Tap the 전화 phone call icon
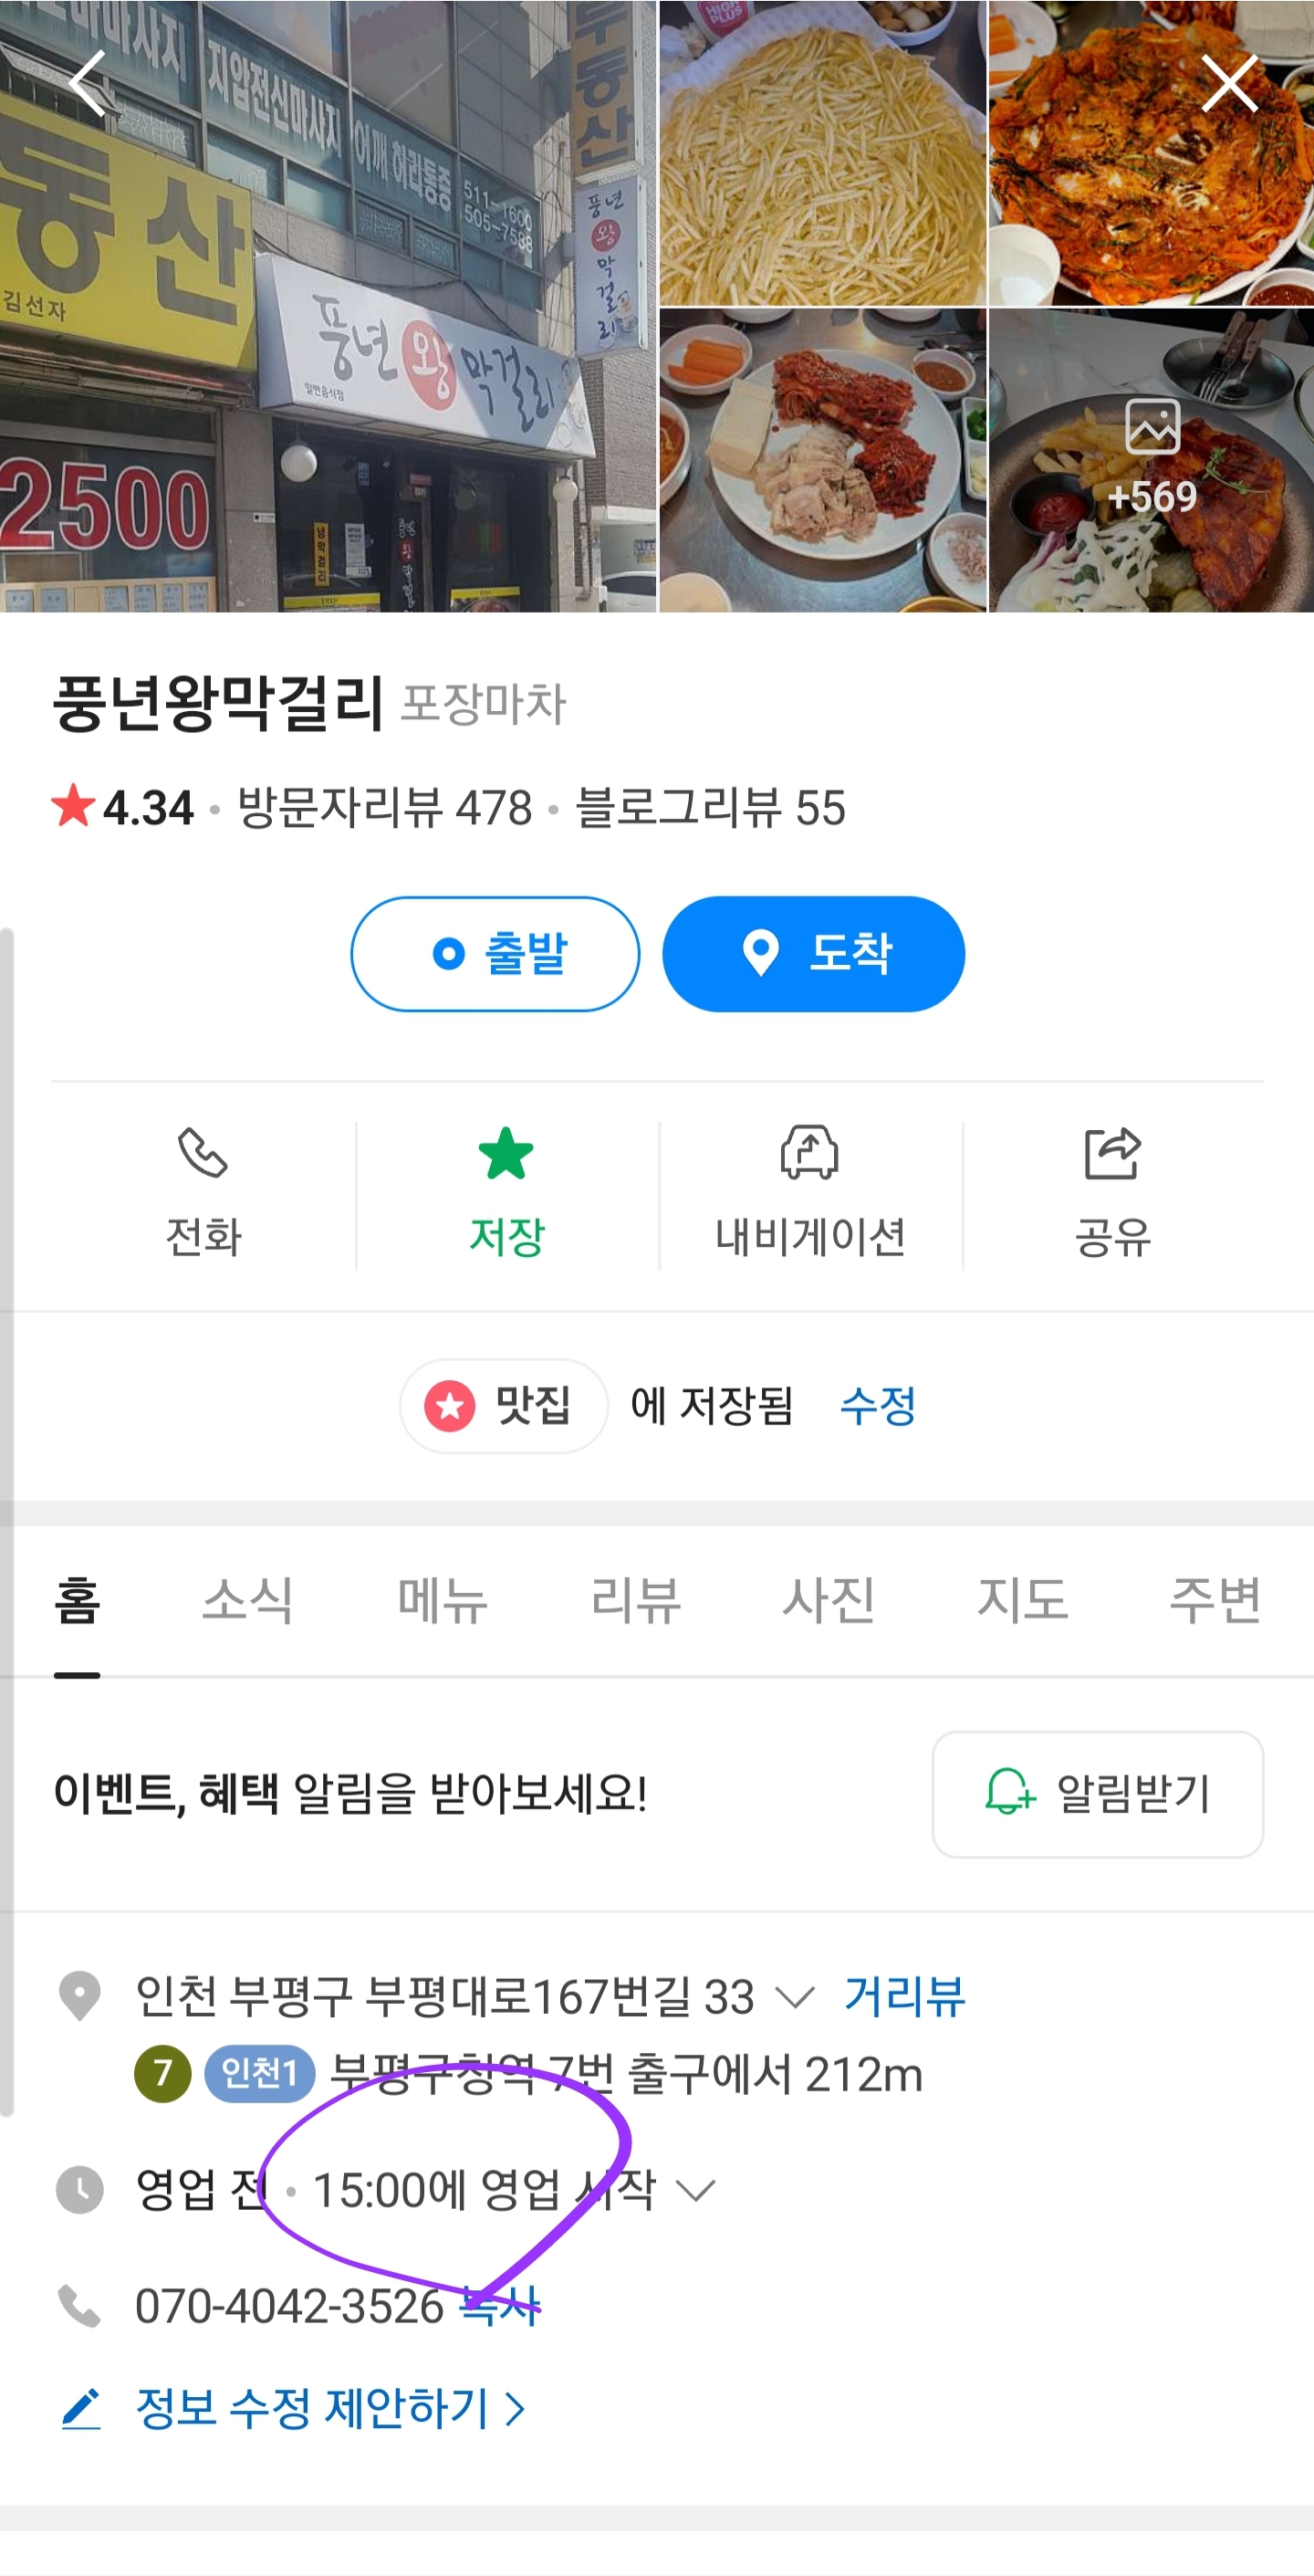This screenshot has height=2576, width=1314. pos(203,1153)
